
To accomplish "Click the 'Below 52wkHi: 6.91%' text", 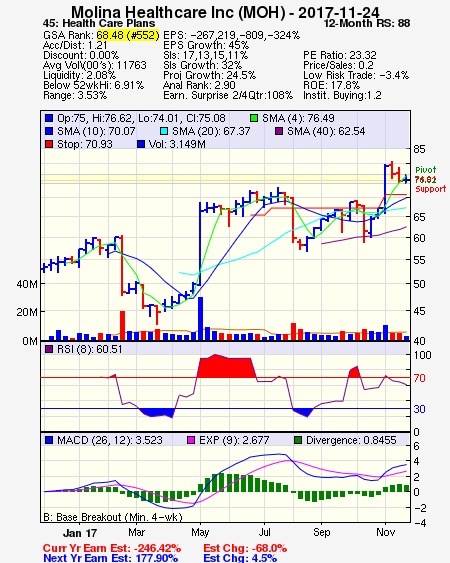I will point(93,85).
